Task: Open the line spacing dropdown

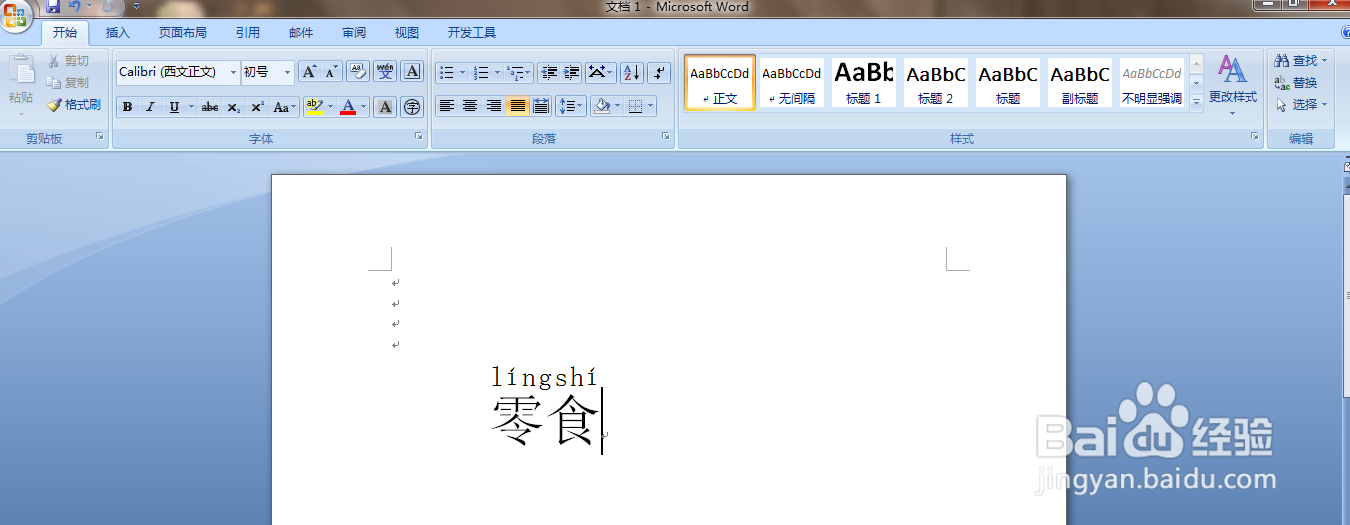Action: coord(571,106)
